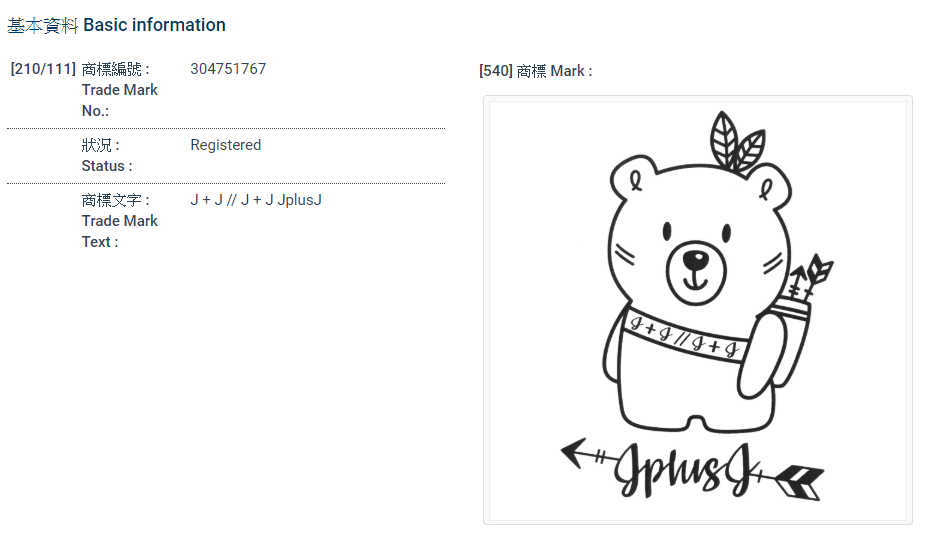This screenshot has width=929, height=554.
Task: Click the Registered status value
Action: click(225, 145)
